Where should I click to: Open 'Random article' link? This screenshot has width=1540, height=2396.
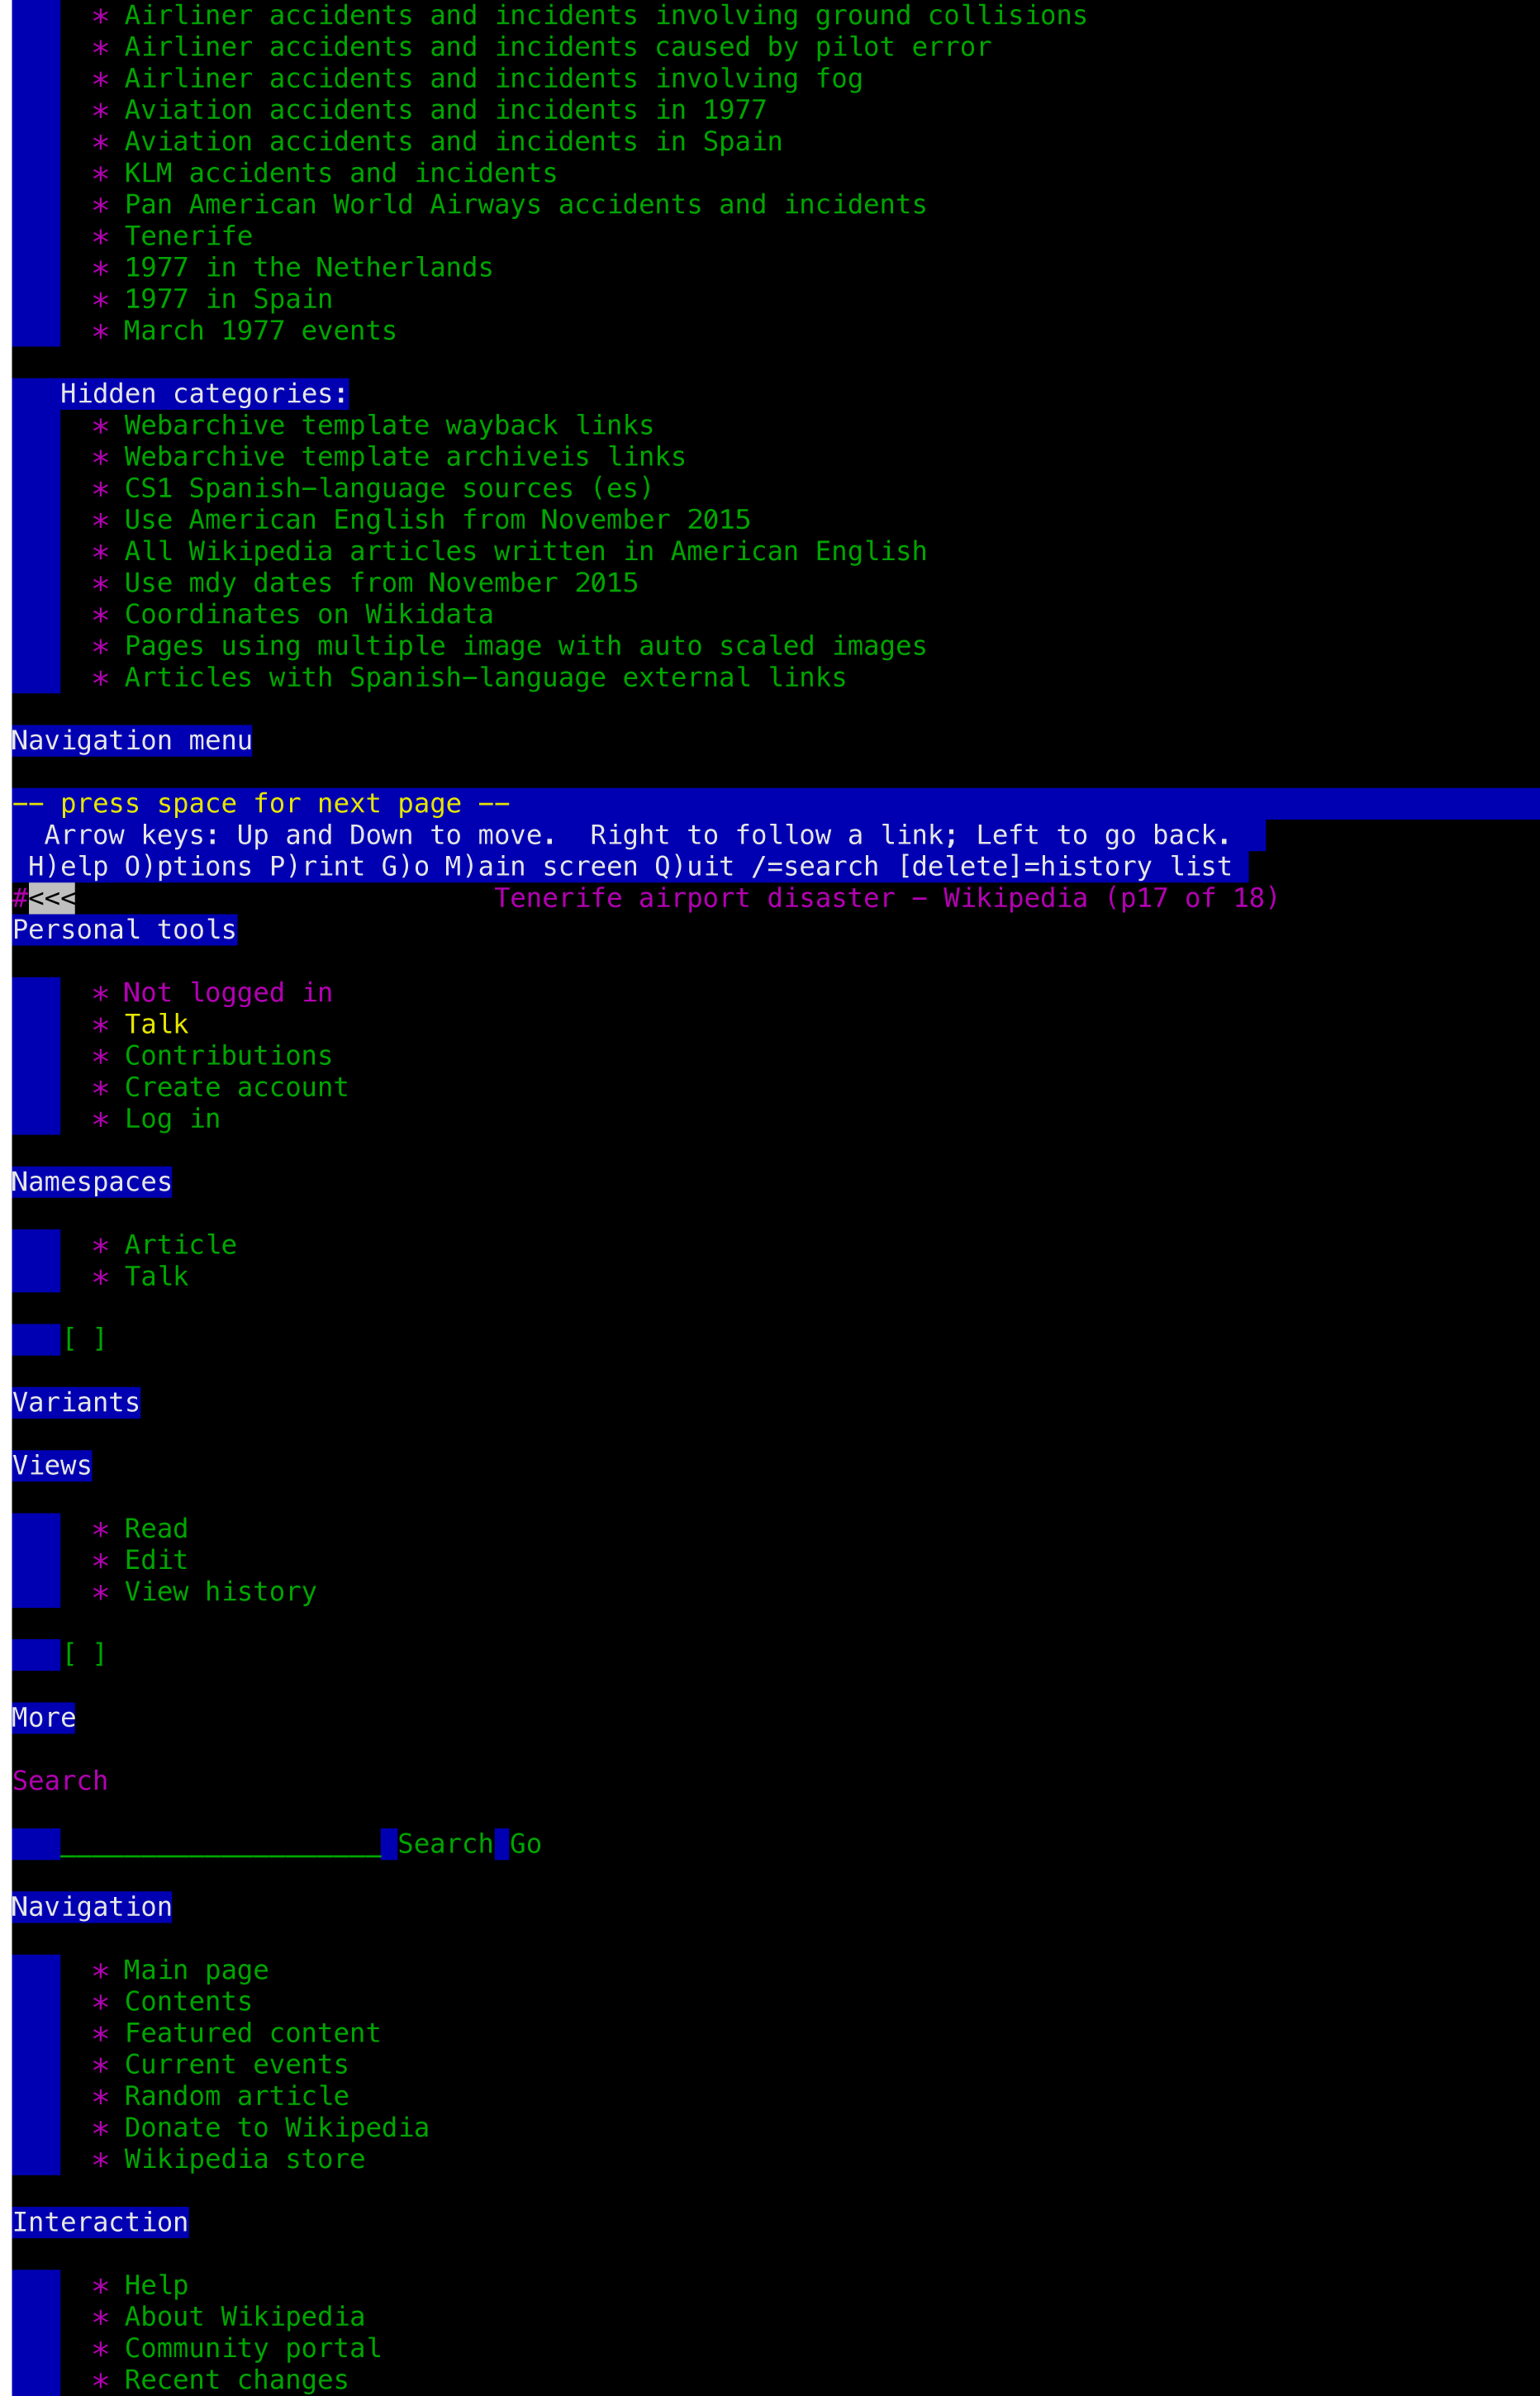[x=236, y=2096]
